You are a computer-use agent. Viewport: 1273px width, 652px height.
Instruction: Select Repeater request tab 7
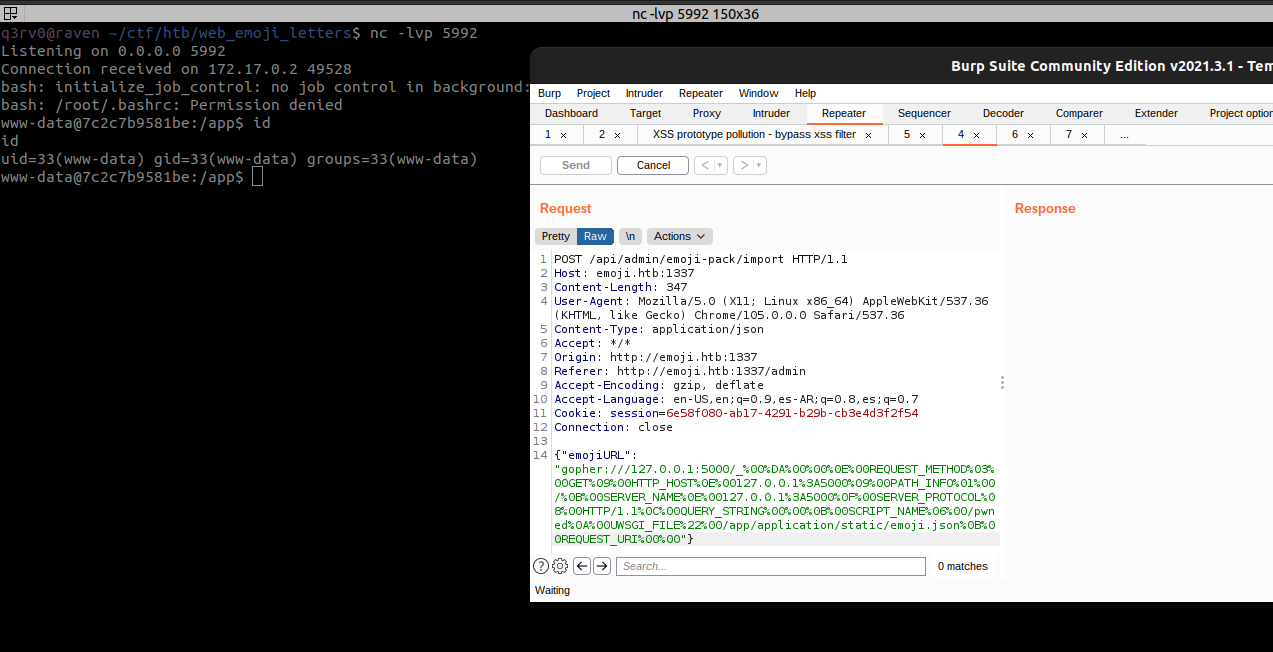[x=1069, y=135]
